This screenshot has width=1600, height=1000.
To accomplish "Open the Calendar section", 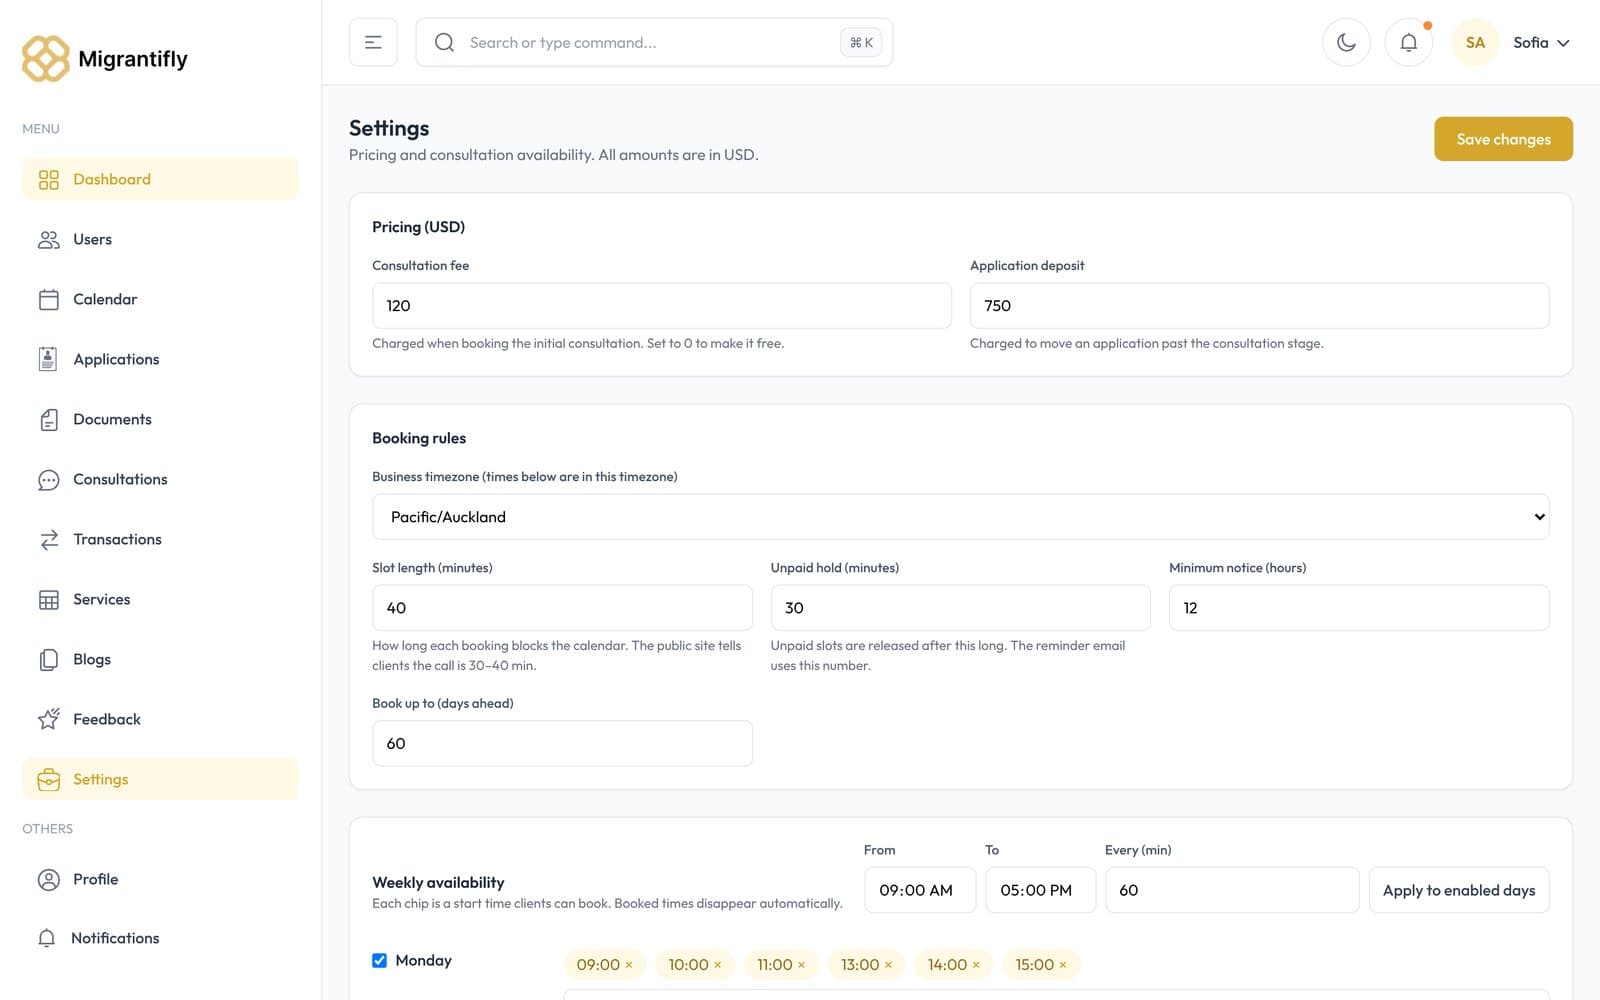I will 160,299.
